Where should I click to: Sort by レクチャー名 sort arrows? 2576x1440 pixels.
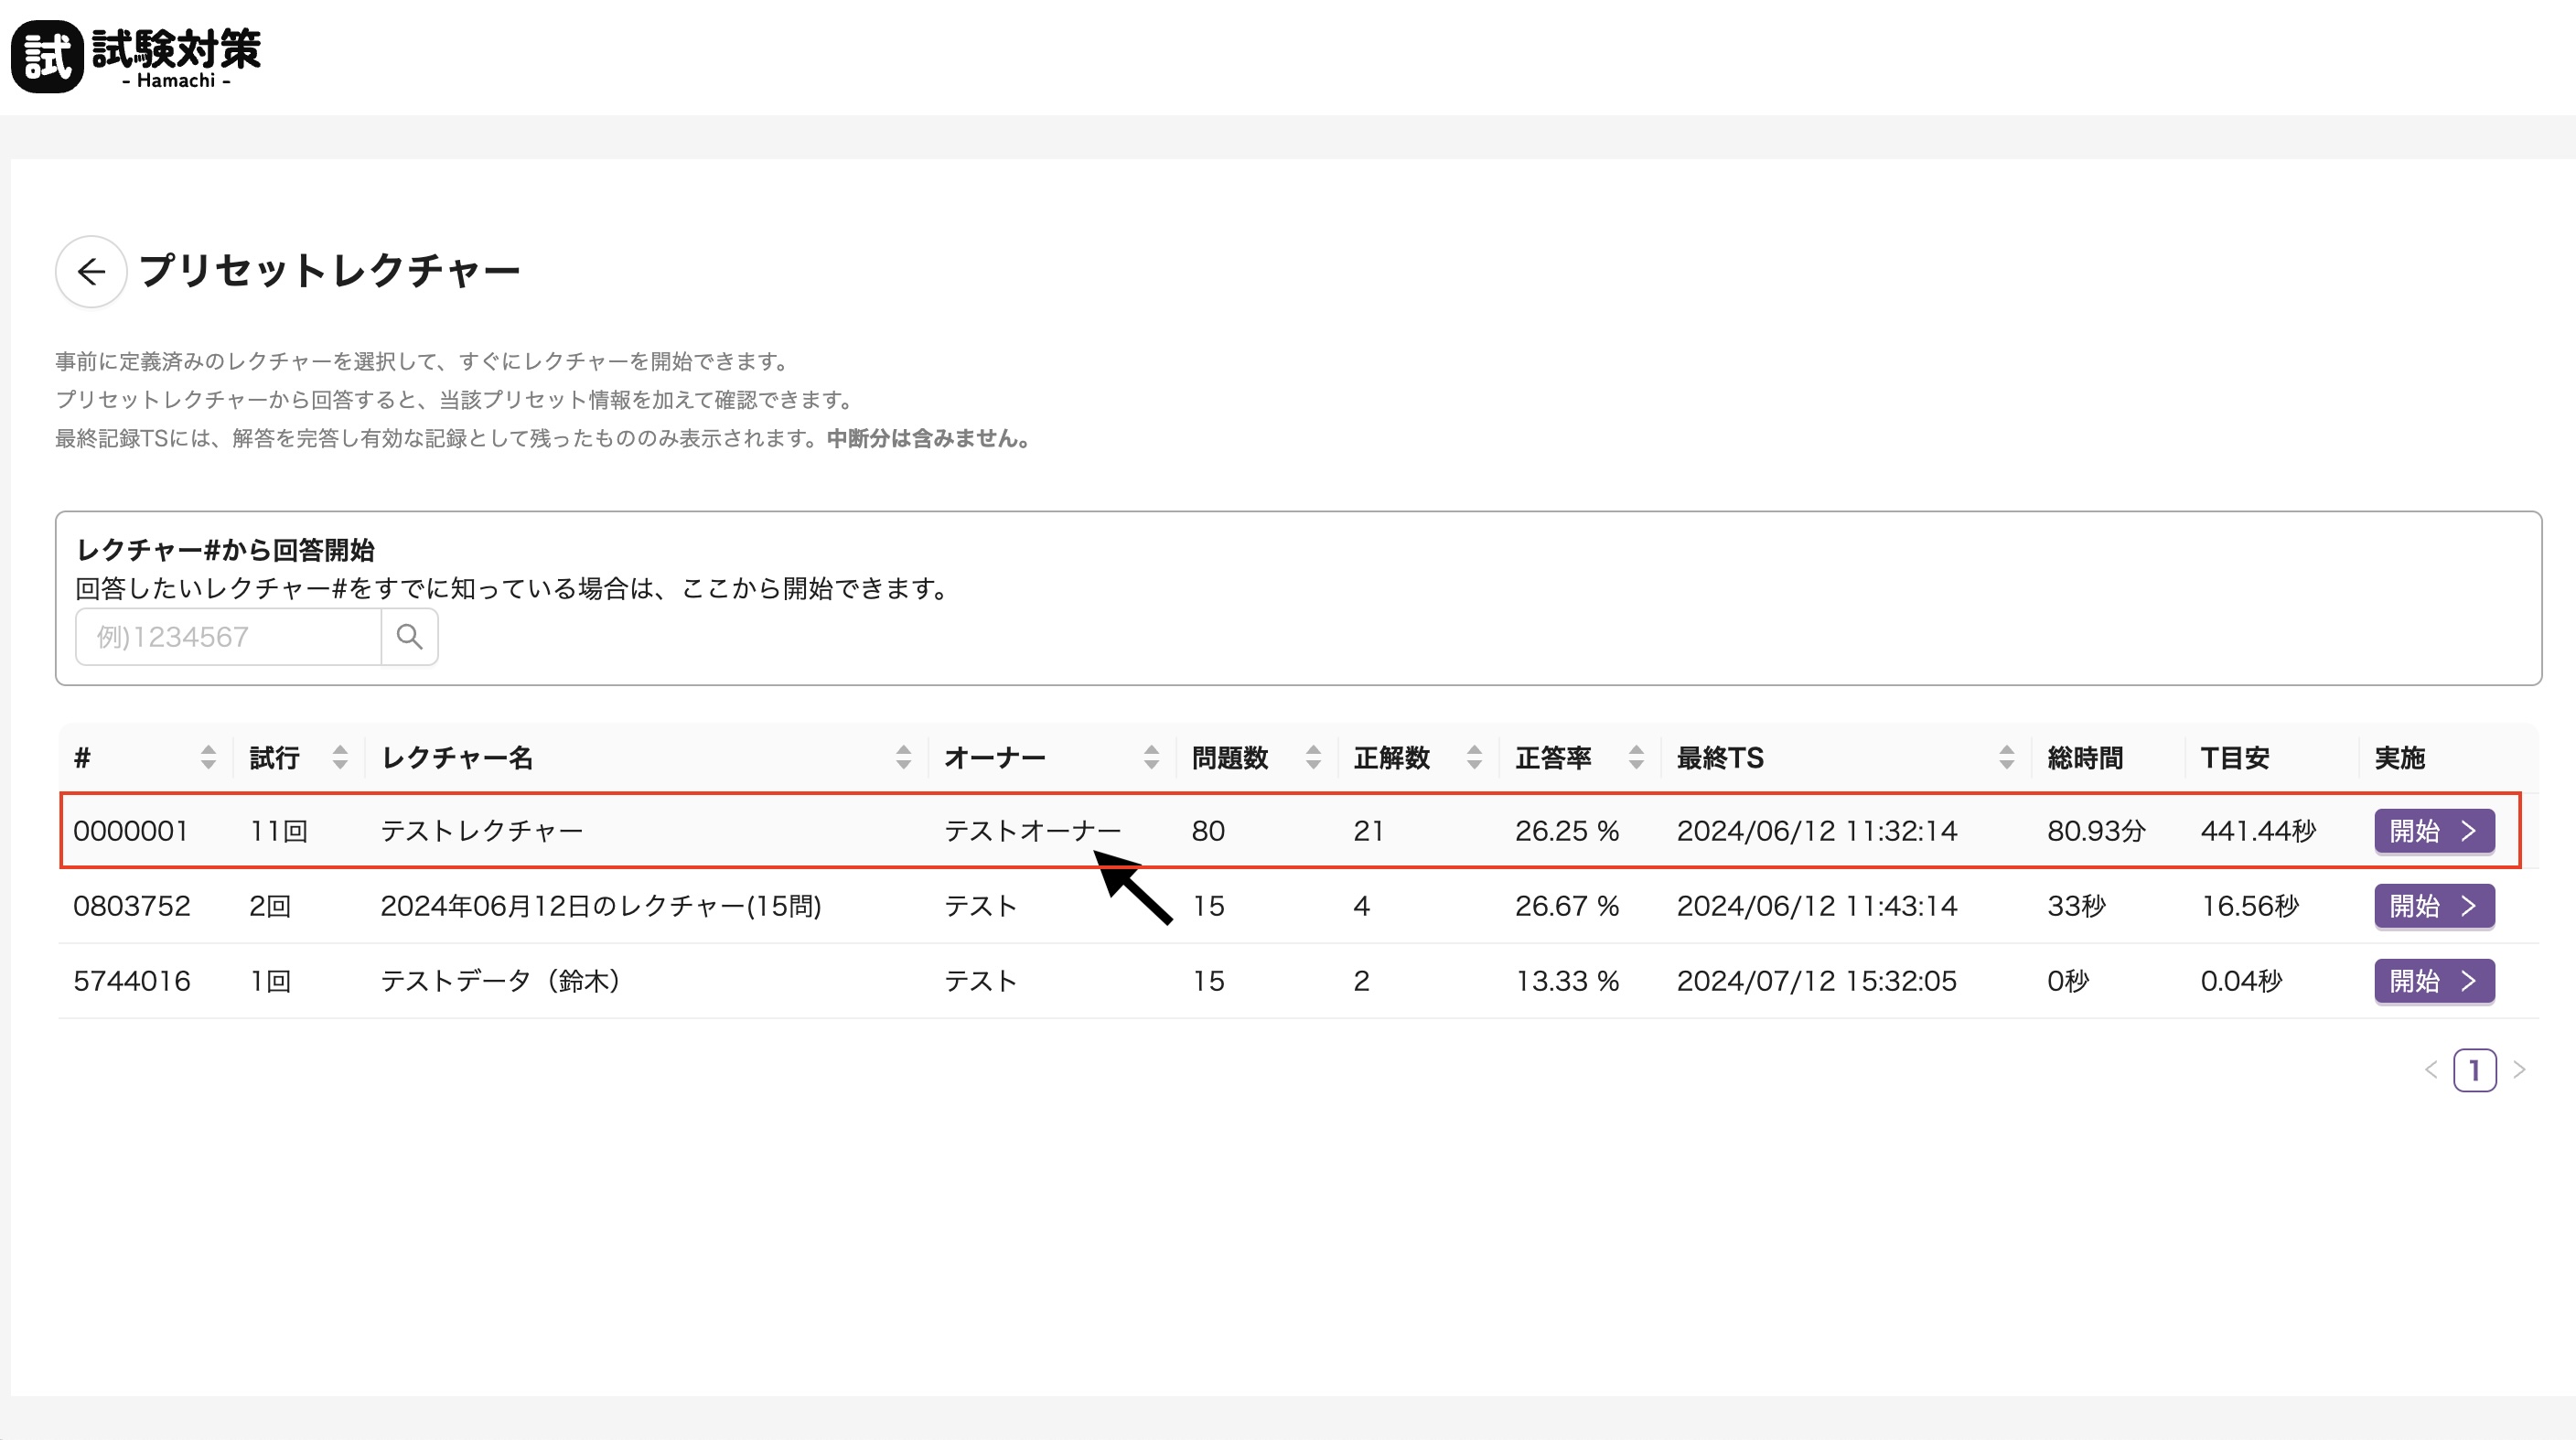tap(903, 758)
